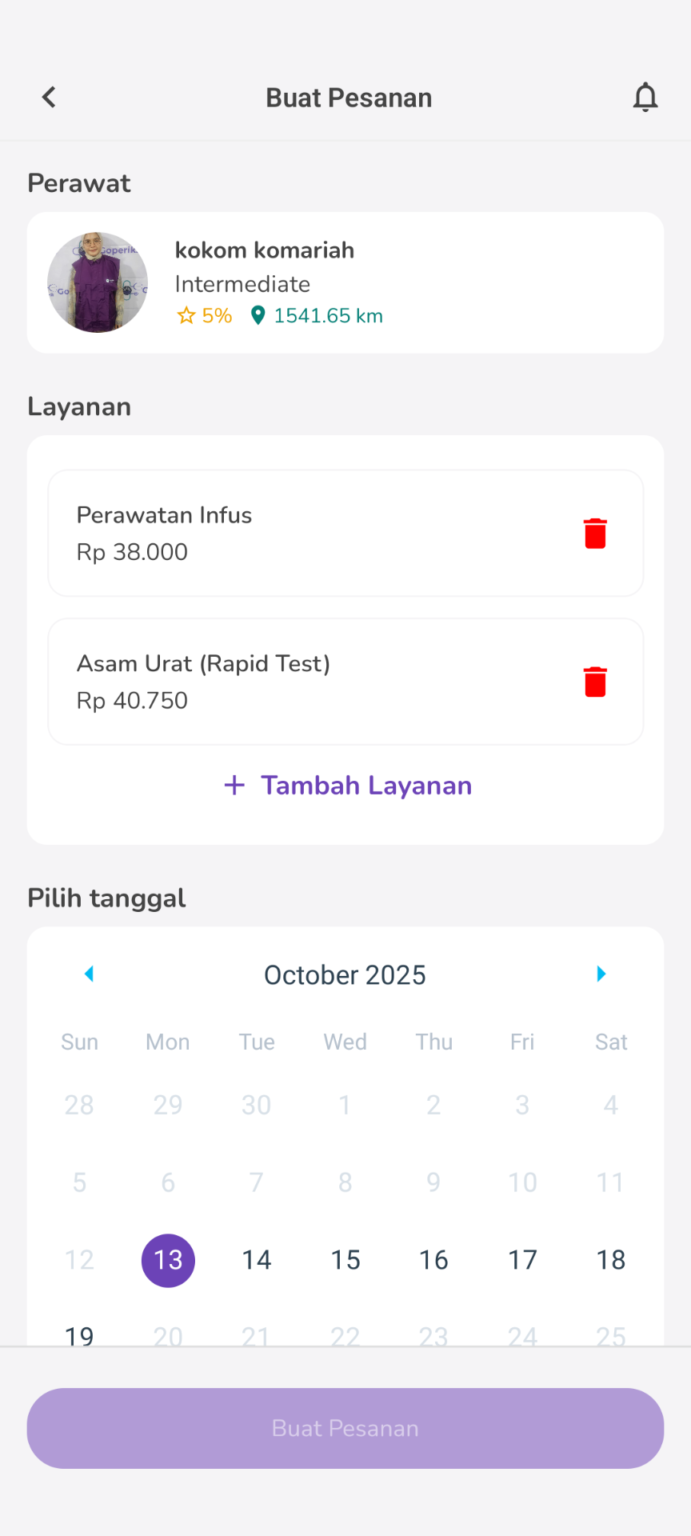Select October 13 on calendar
691x1536 pixels.
point(168,1260)
